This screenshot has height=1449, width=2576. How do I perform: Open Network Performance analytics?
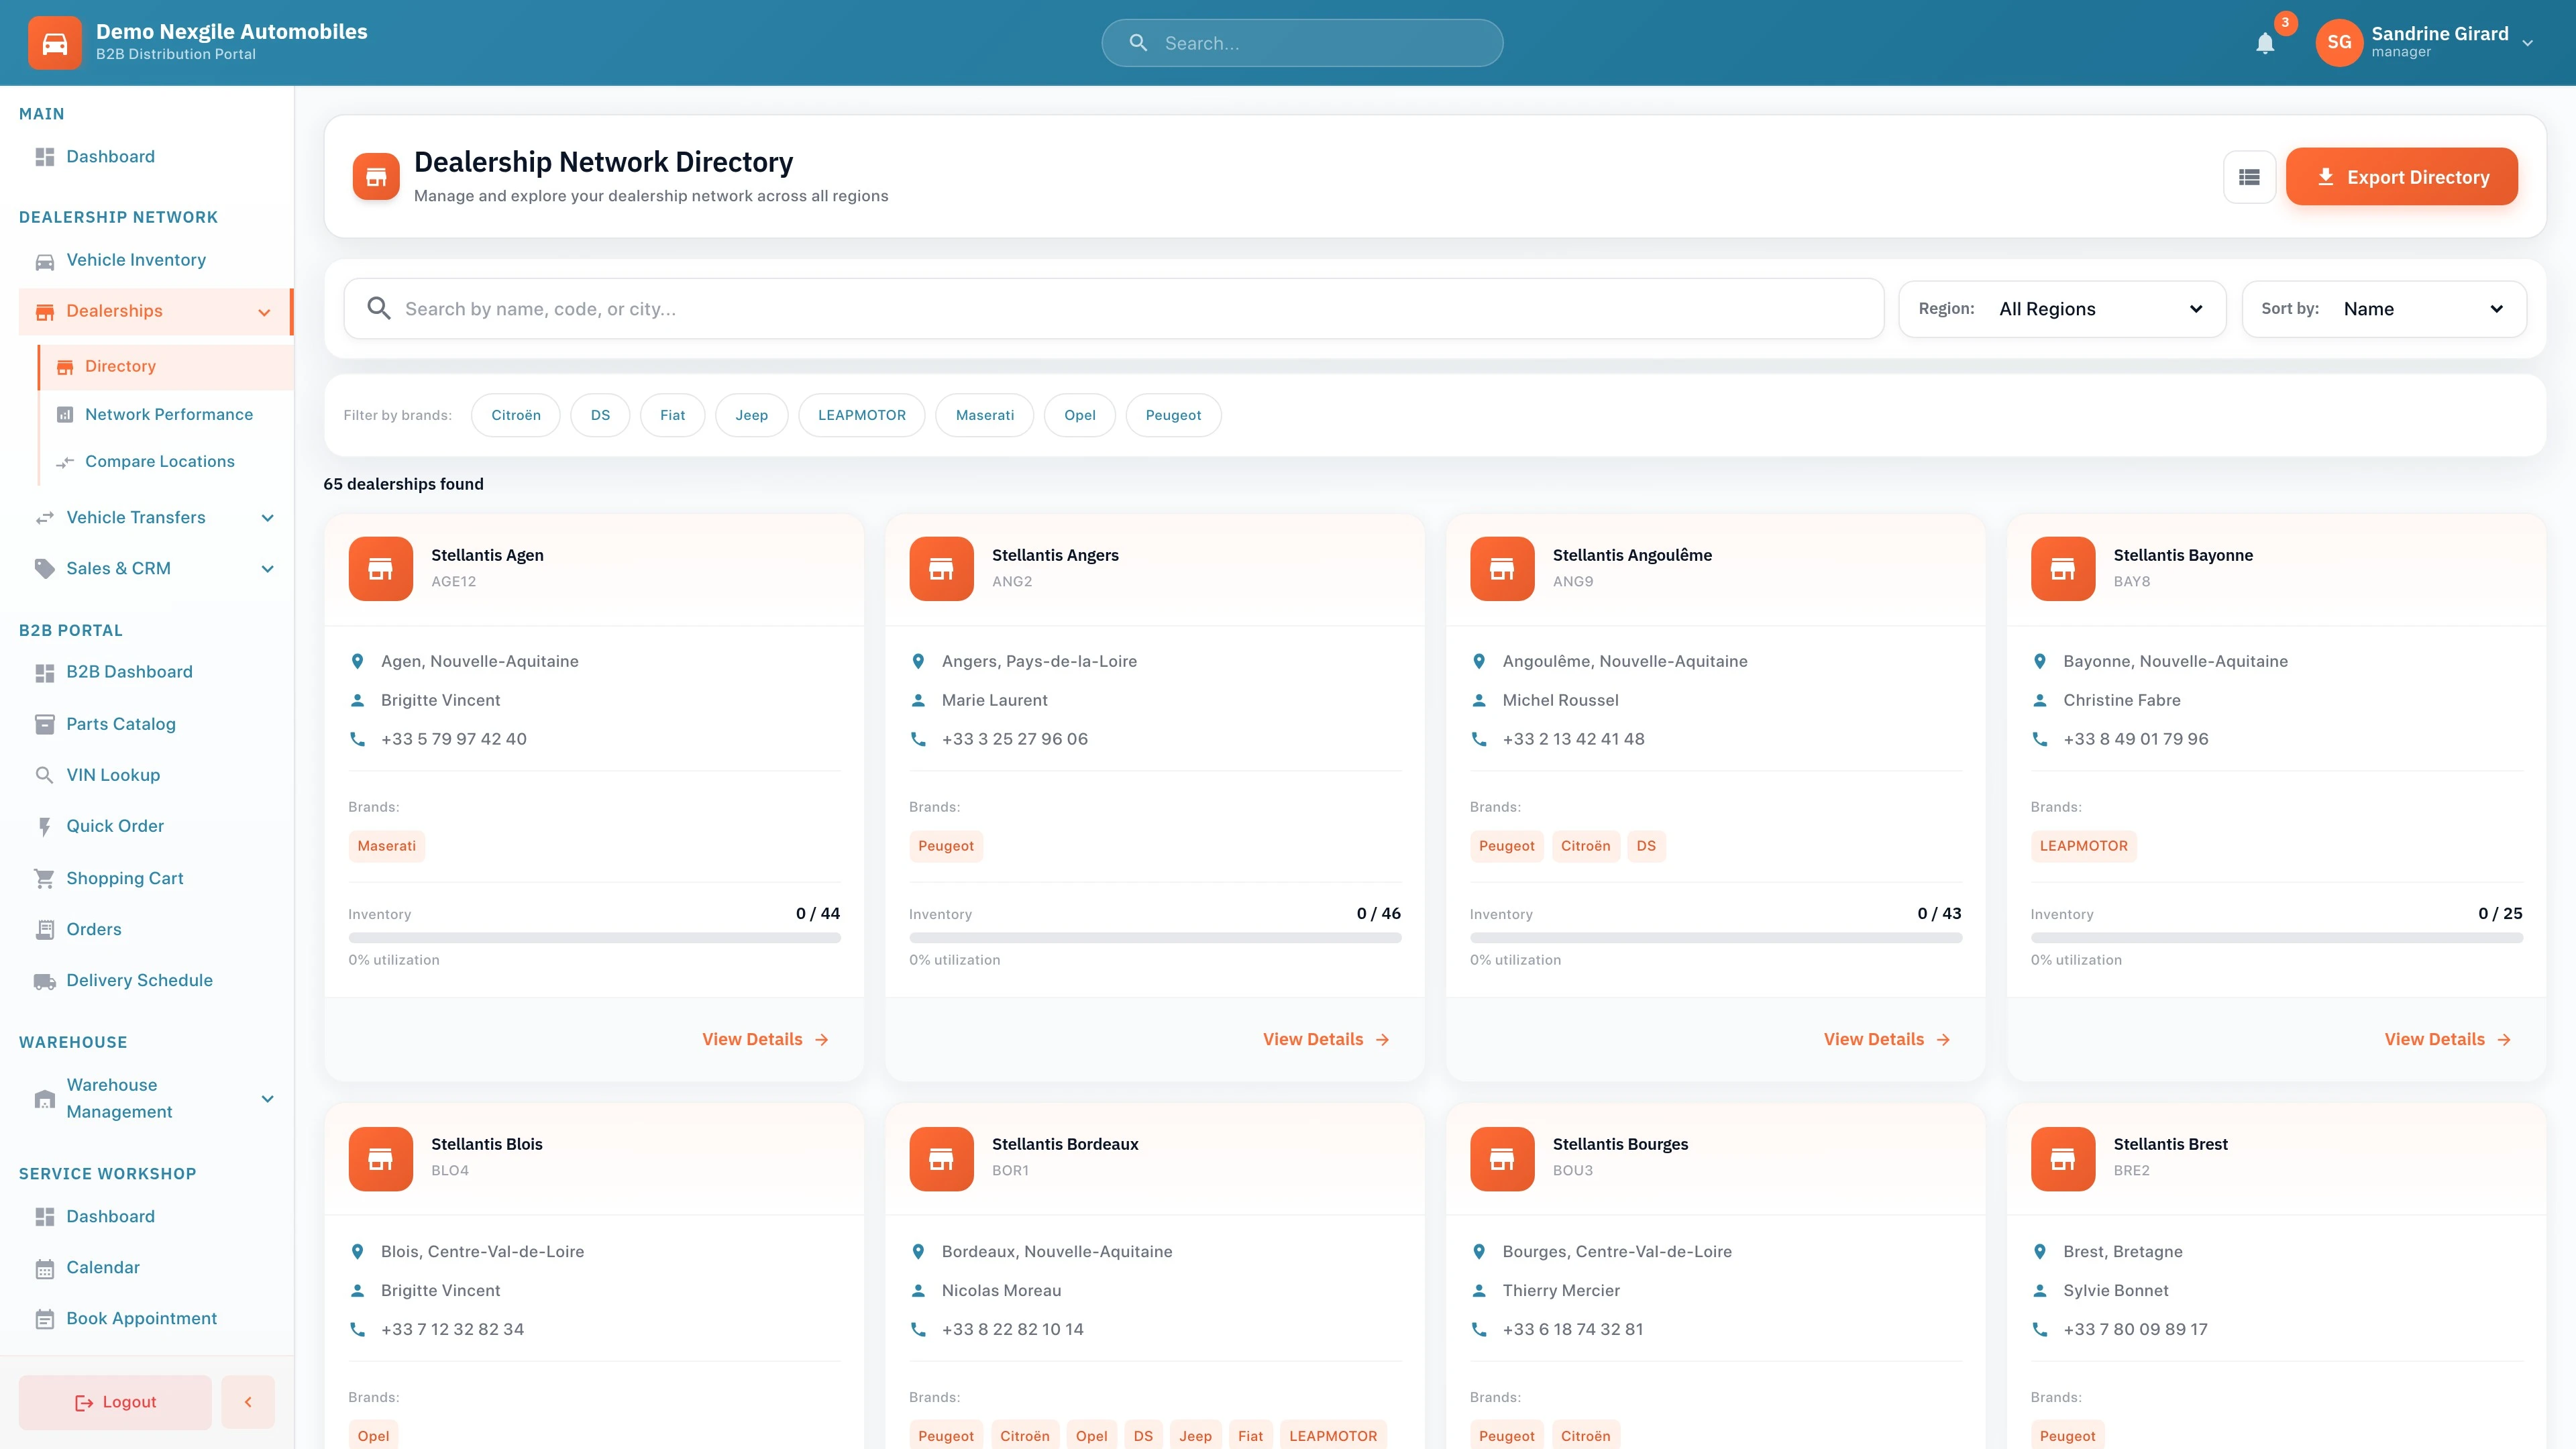(169, 414)
